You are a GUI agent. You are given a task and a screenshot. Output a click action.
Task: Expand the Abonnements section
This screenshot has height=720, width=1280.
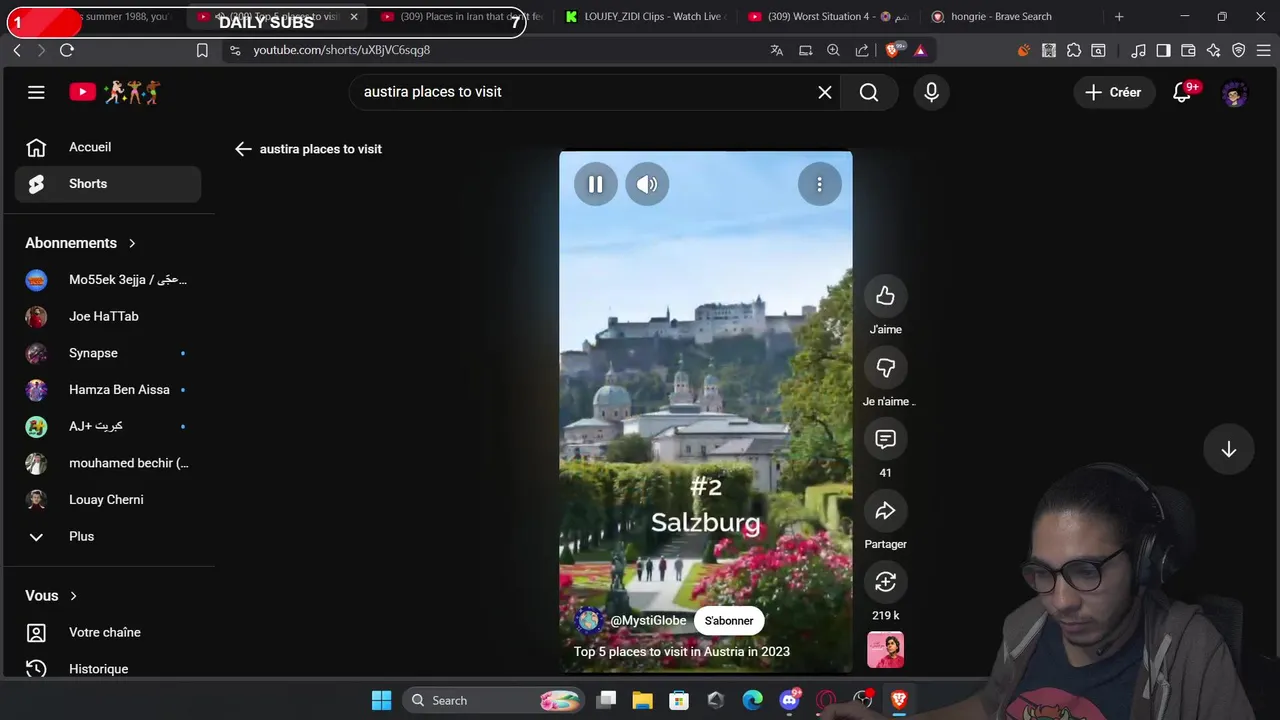81,243
